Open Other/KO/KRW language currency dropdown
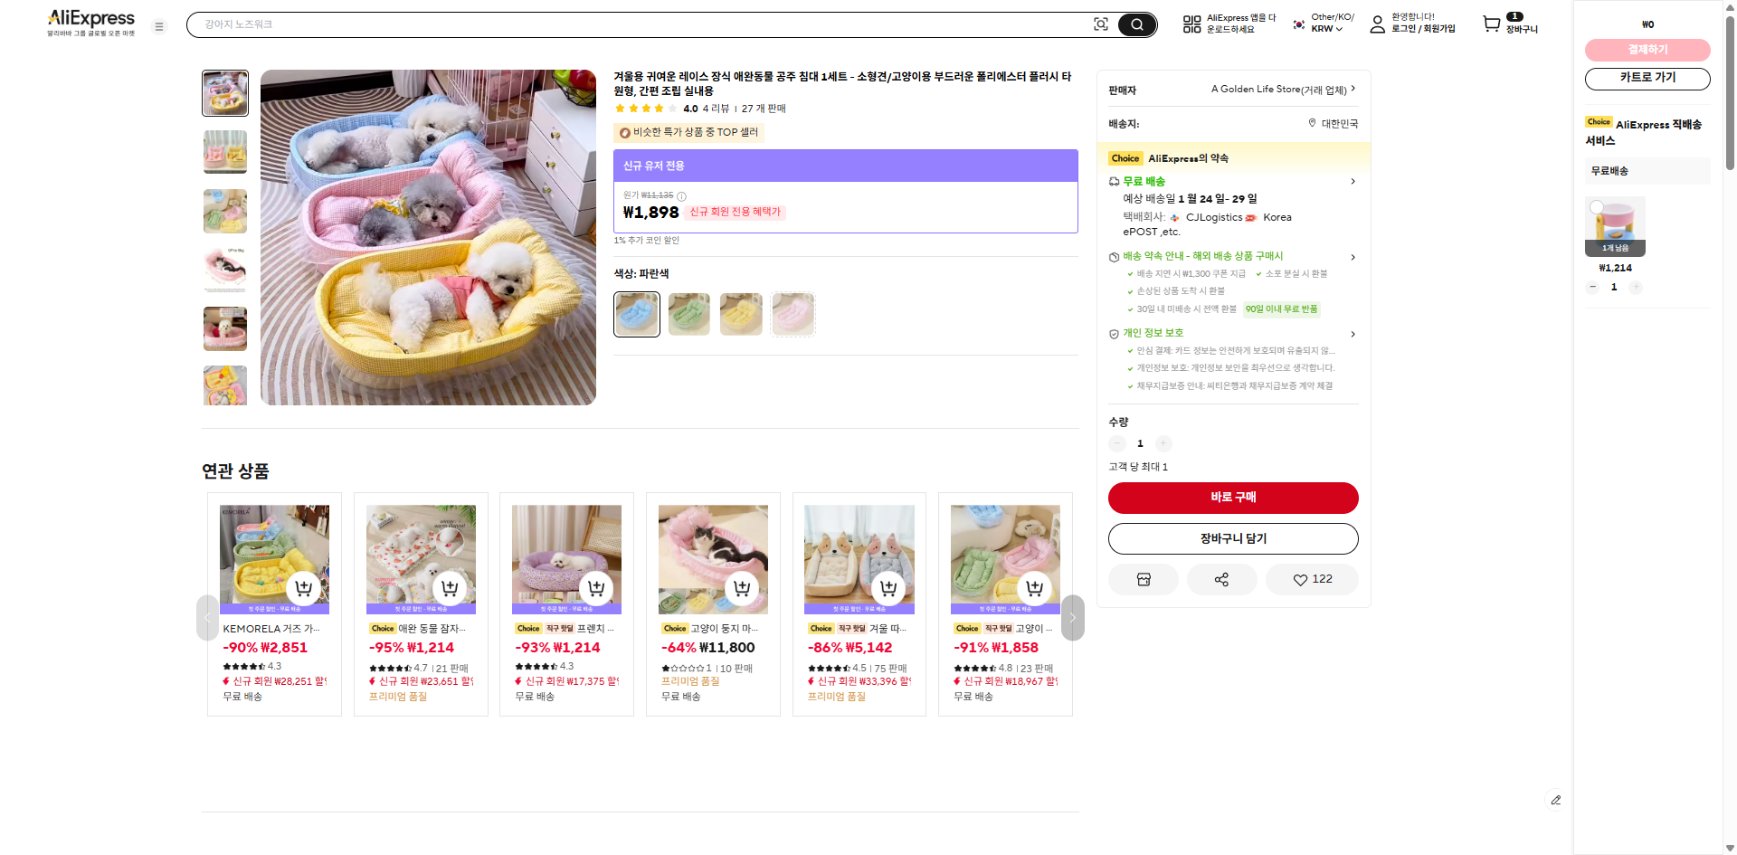This screenshot has height=855, width=1737. (x=1323, y=23)
